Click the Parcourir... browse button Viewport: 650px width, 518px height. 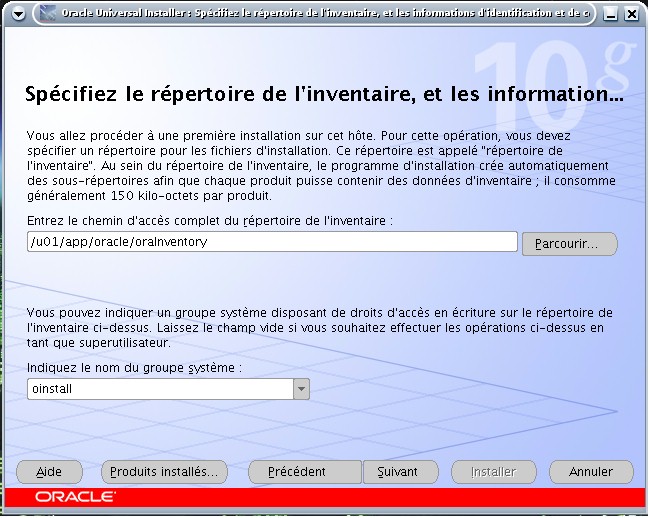click(x=570, y=244)
